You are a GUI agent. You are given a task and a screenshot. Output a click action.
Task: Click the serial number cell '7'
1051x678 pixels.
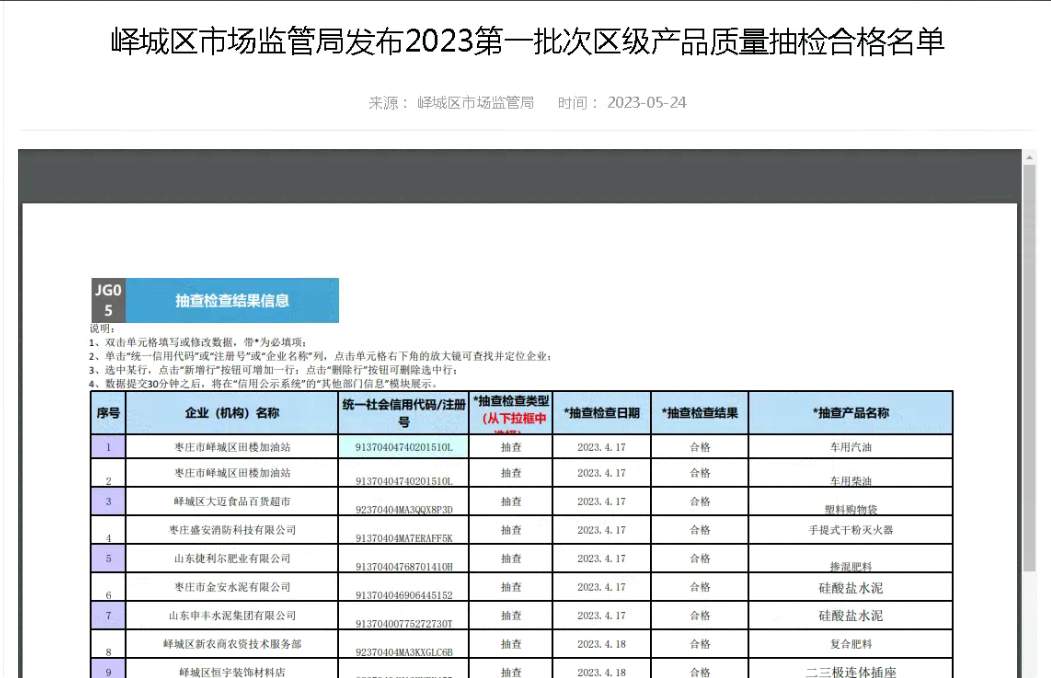point(108,615)
